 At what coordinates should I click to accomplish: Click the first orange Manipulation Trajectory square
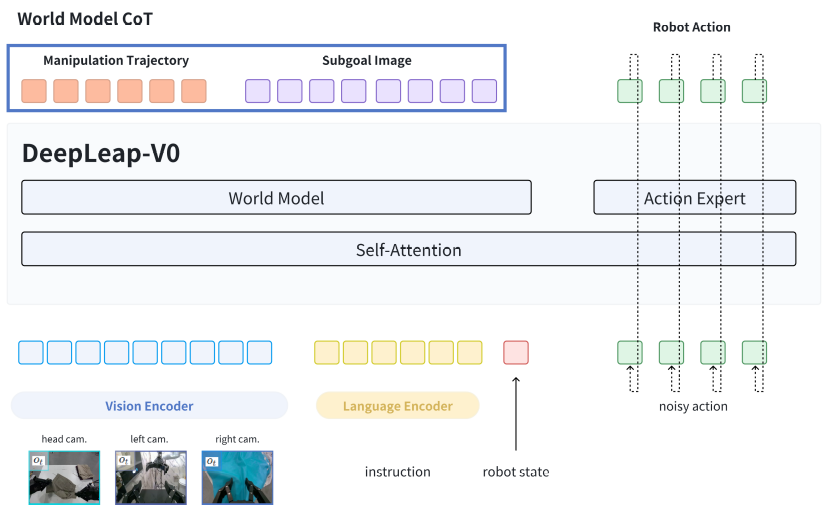[x=34, y=91]
